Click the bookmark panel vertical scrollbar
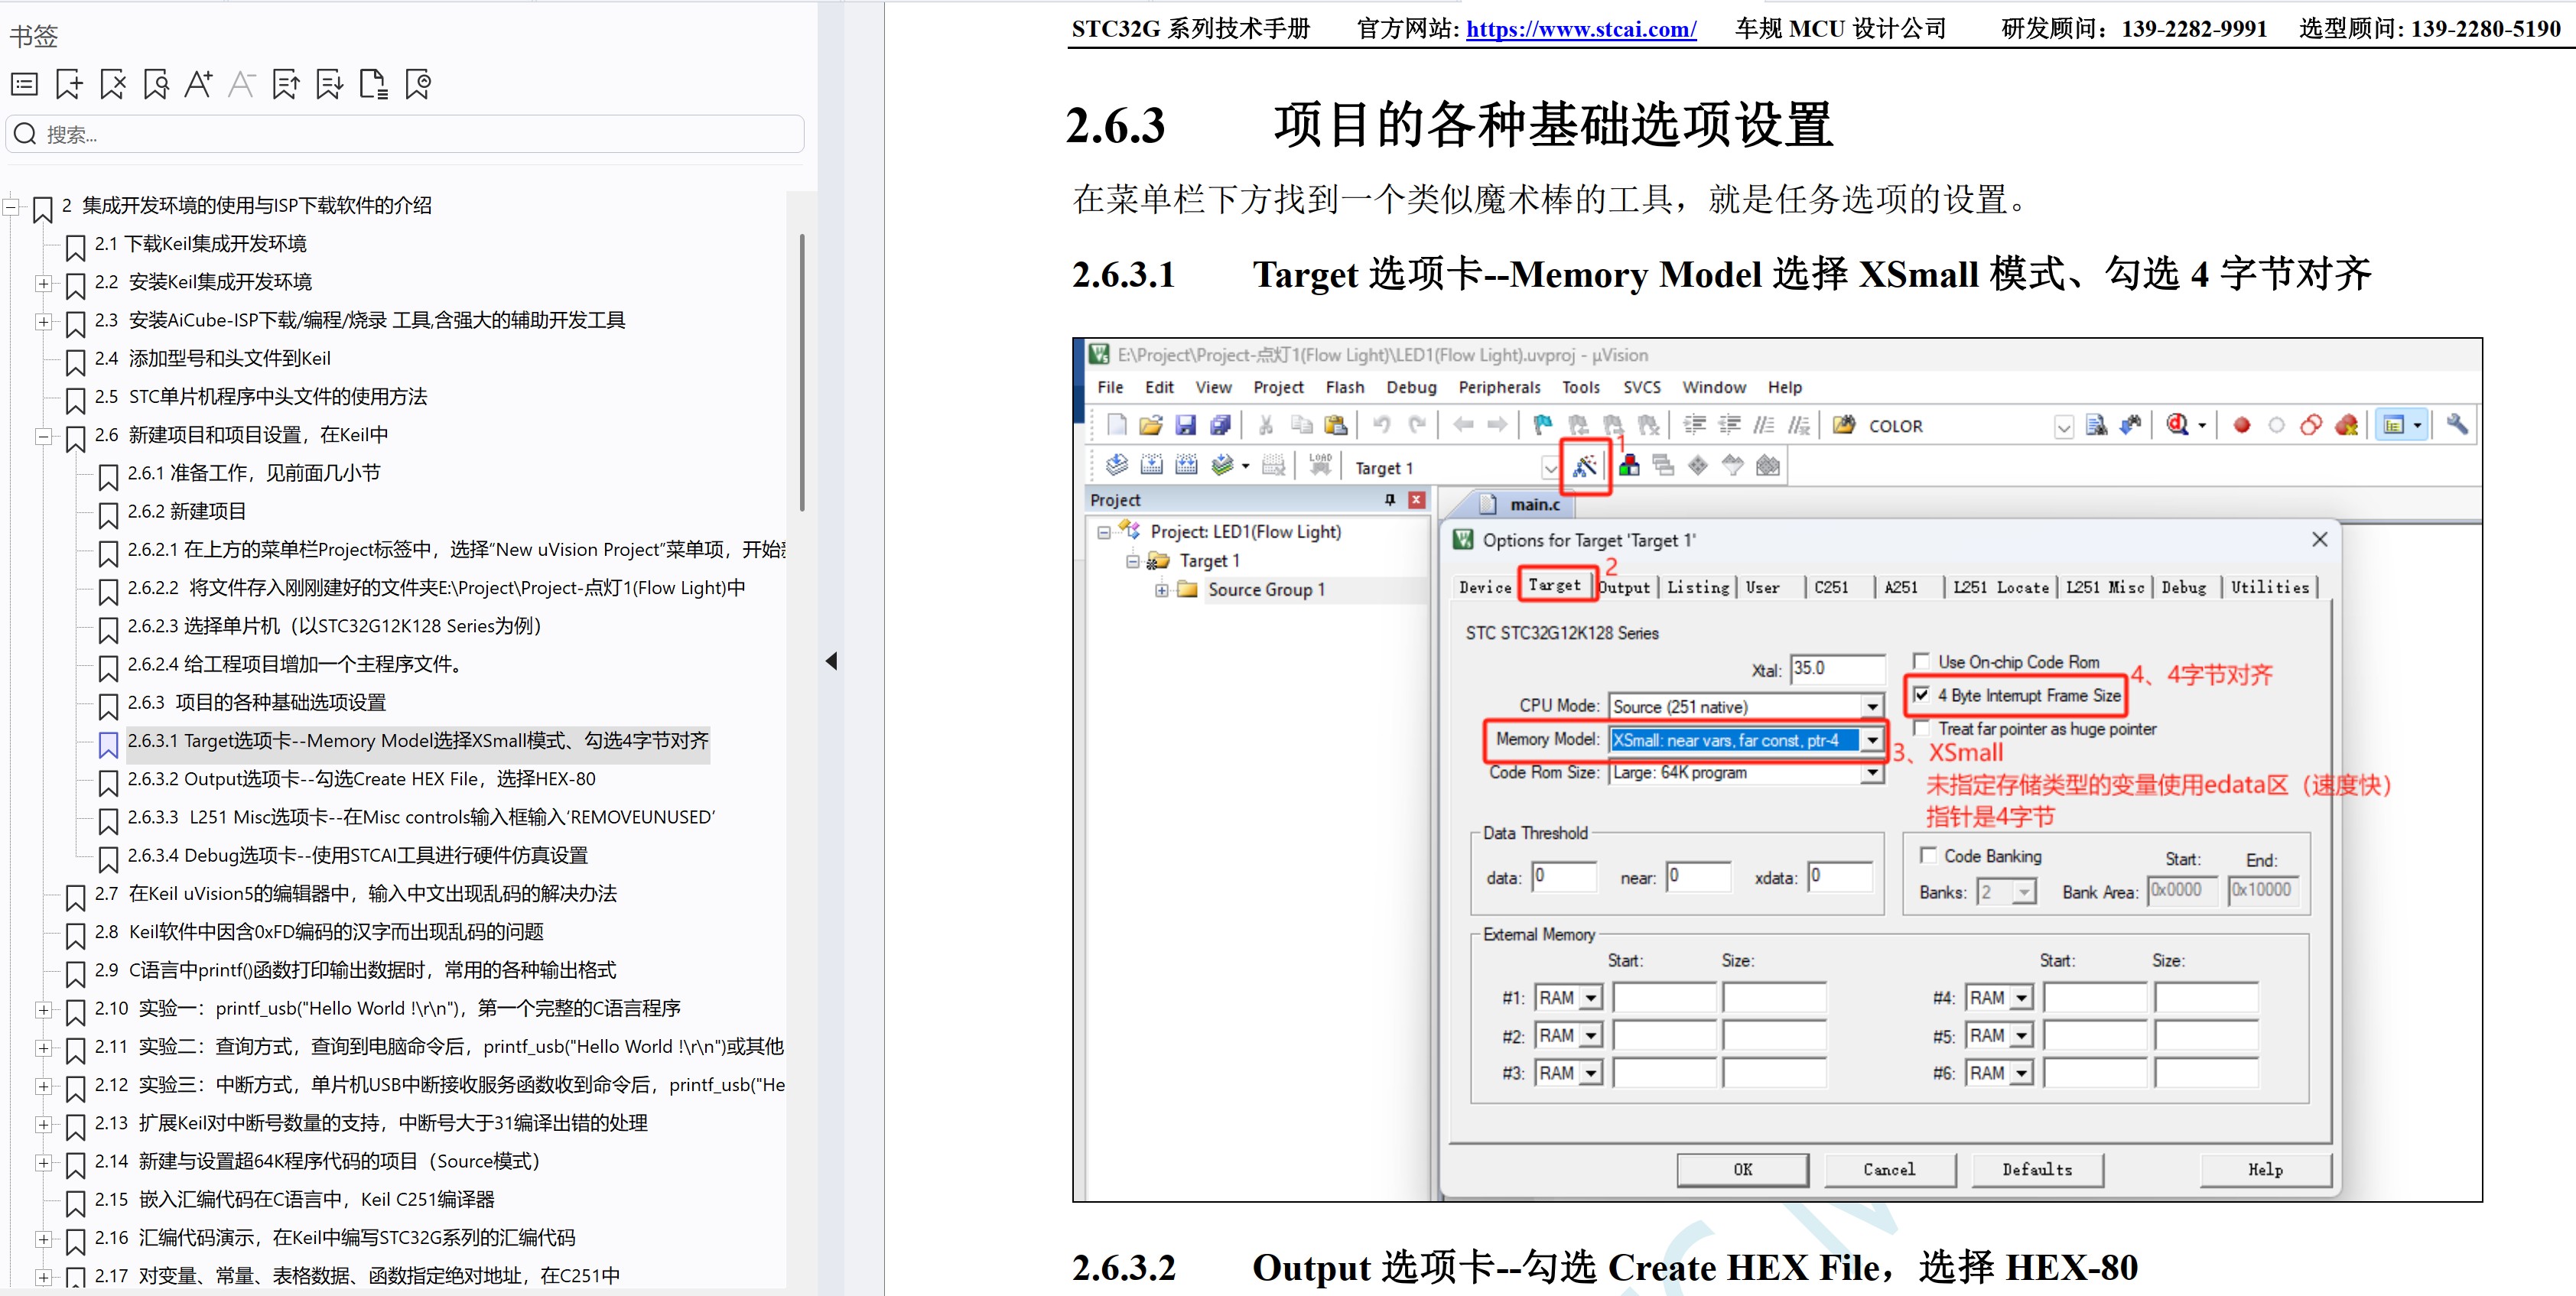Image resolution: width=2576 pixels, height=1296 pixels. point(802,372)
